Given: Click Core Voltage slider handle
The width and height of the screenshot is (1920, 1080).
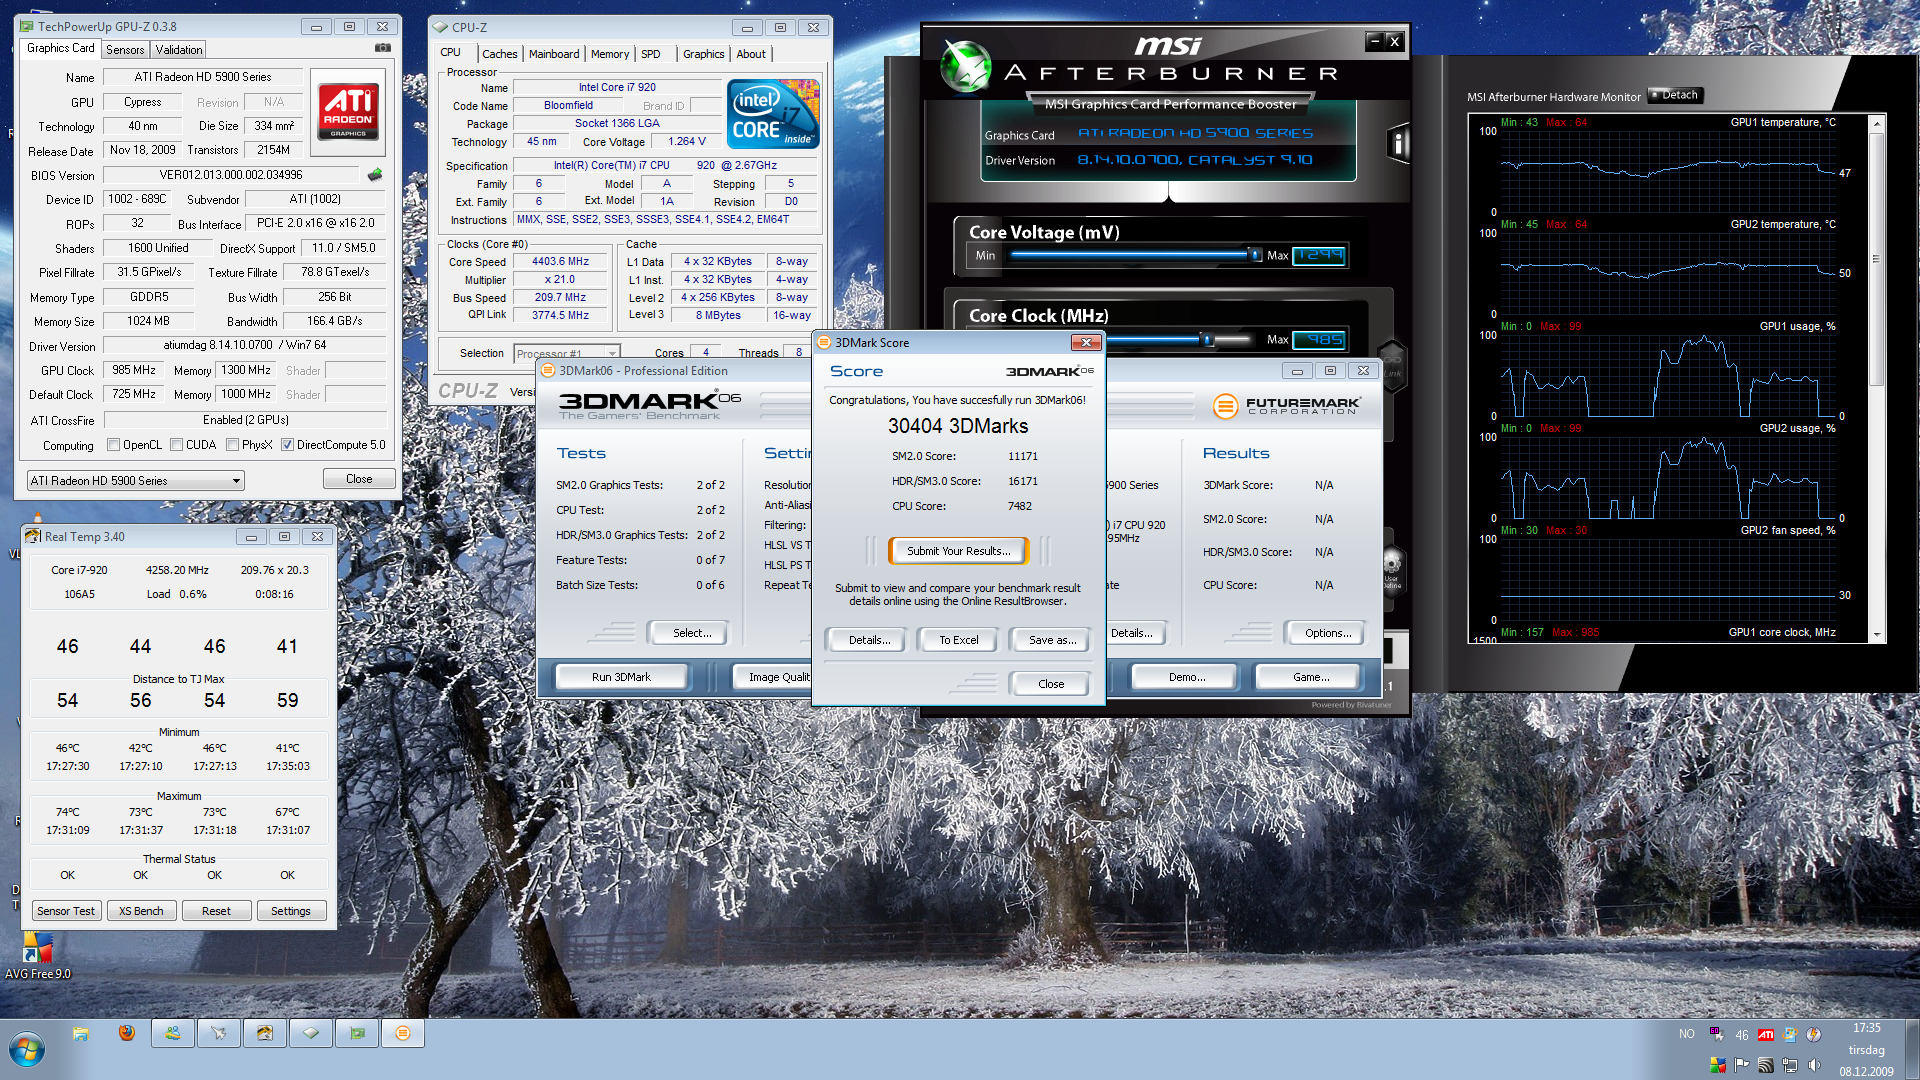Looking at the screenshot, I should pyautogui.click(x=1256, y=255).
